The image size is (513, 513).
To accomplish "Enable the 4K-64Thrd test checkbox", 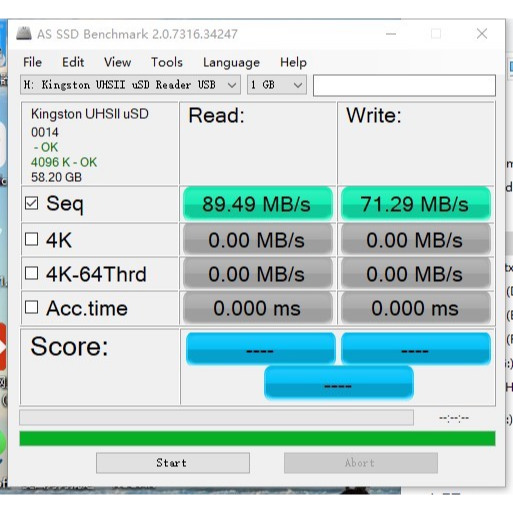I will coord(31,273).
